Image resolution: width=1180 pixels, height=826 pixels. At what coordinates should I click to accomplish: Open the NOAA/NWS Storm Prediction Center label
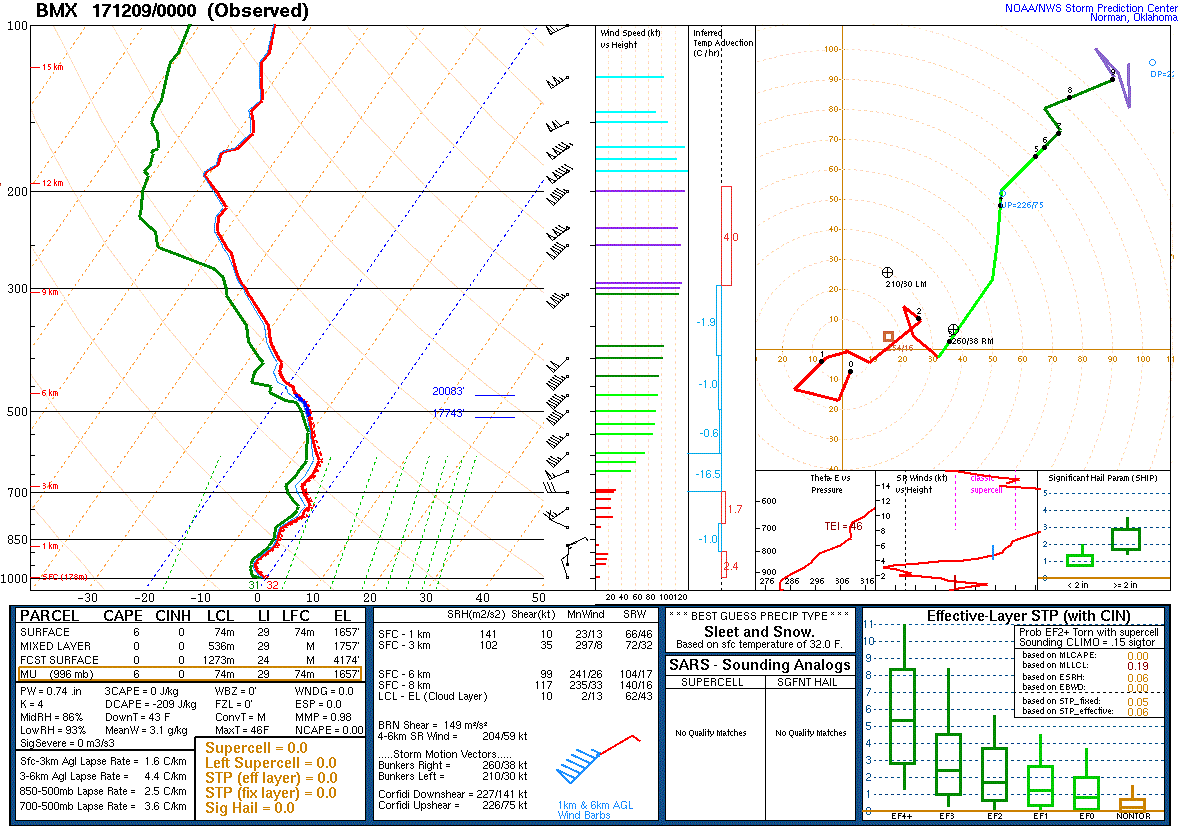point(1090,8)
